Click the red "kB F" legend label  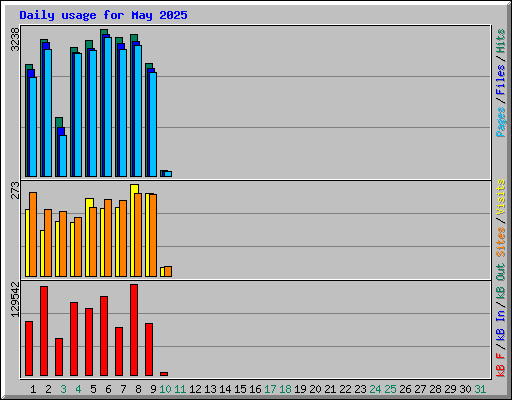click(501, 365)
